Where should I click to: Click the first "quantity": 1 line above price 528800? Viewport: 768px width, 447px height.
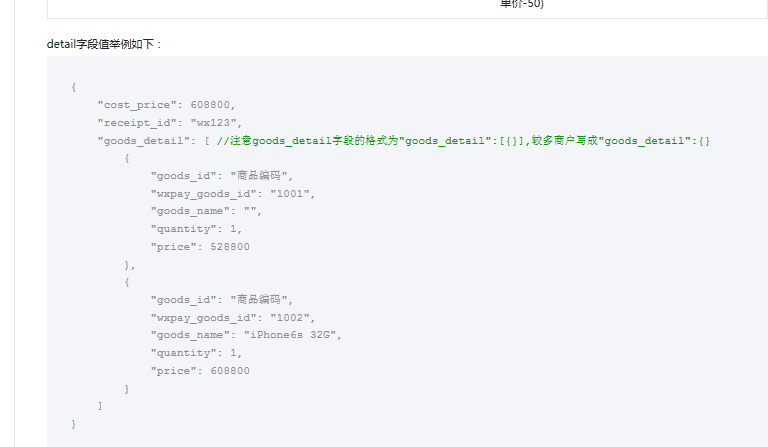tap(196, 229)
